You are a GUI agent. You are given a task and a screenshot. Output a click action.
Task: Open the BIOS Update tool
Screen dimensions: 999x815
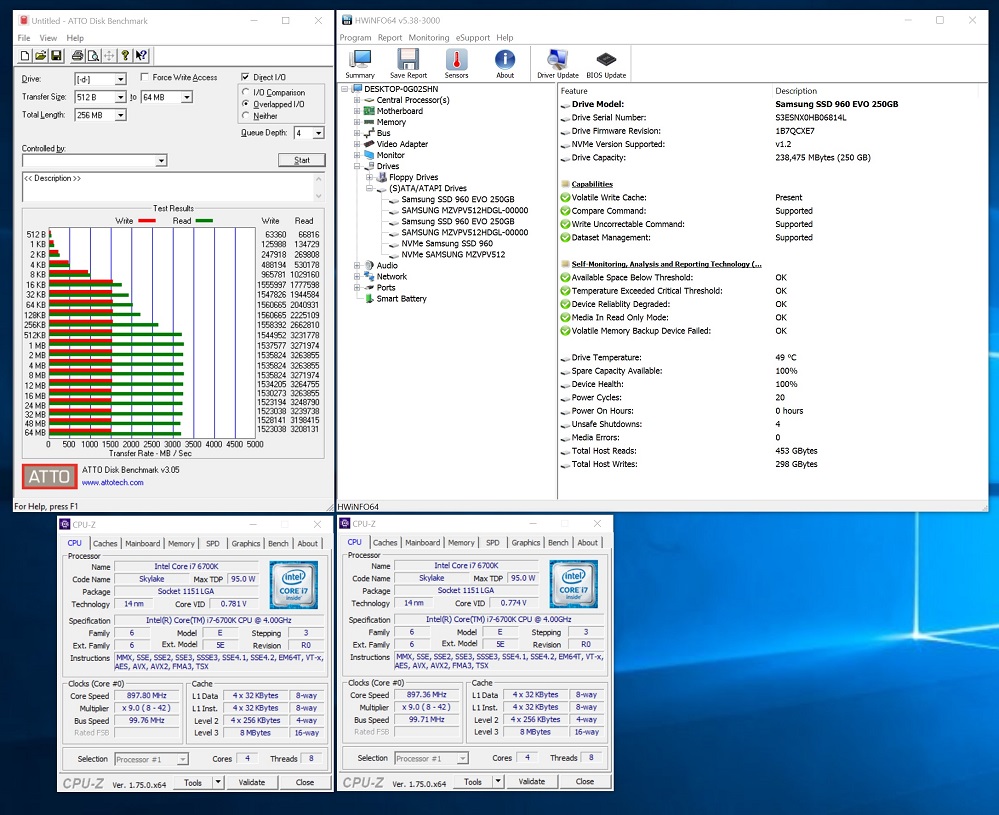coord(606,62)
